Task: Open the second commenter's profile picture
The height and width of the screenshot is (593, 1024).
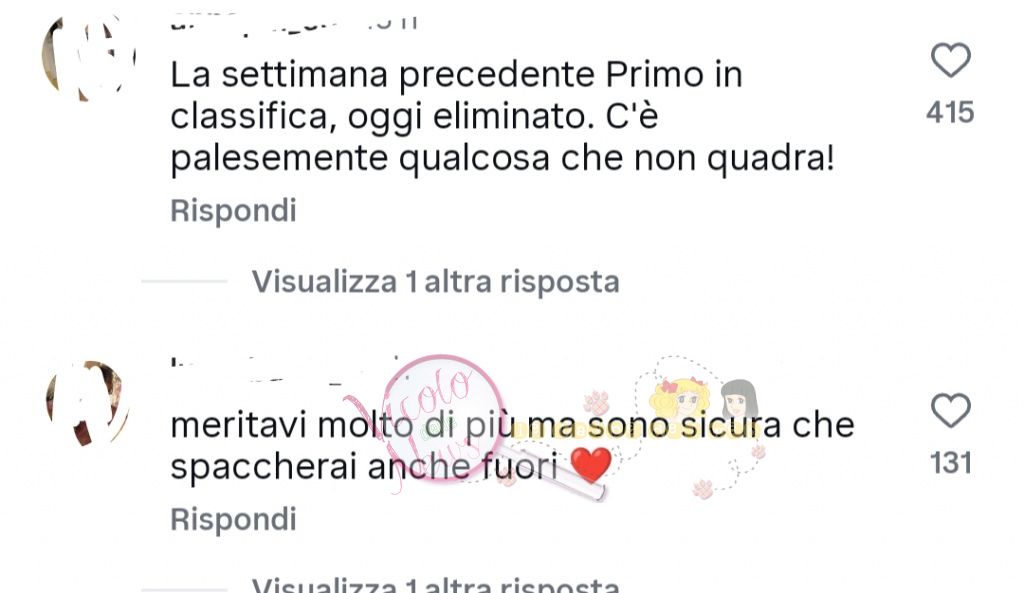Action: click(x=88, y=404)
